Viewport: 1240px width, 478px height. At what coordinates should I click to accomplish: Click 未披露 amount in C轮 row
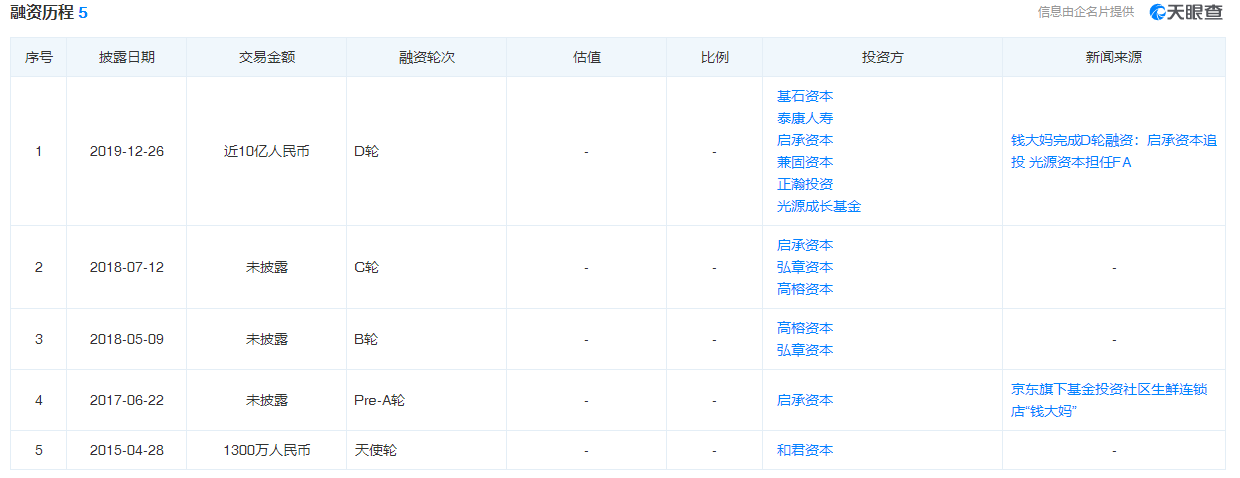click(x=267, y=267)
